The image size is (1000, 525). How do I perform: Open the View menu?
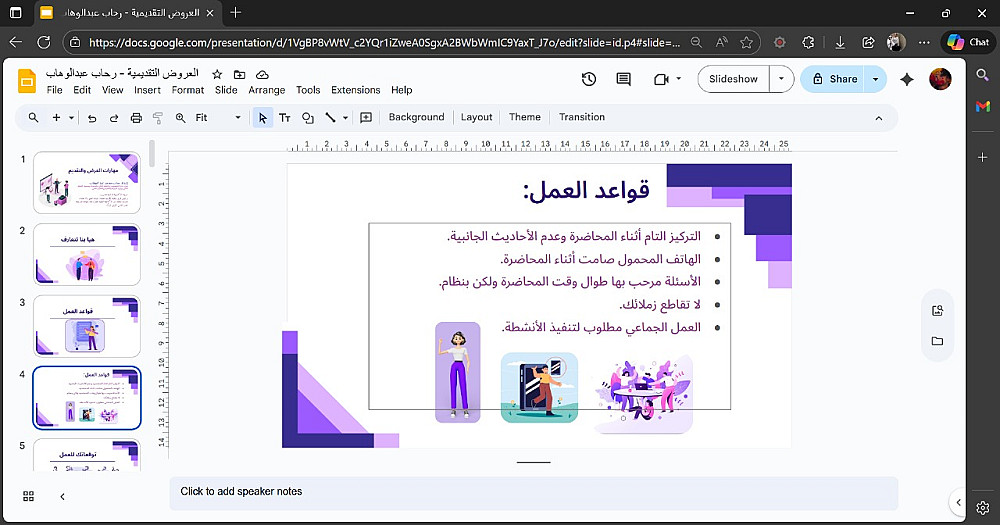[x=112, y=90]
